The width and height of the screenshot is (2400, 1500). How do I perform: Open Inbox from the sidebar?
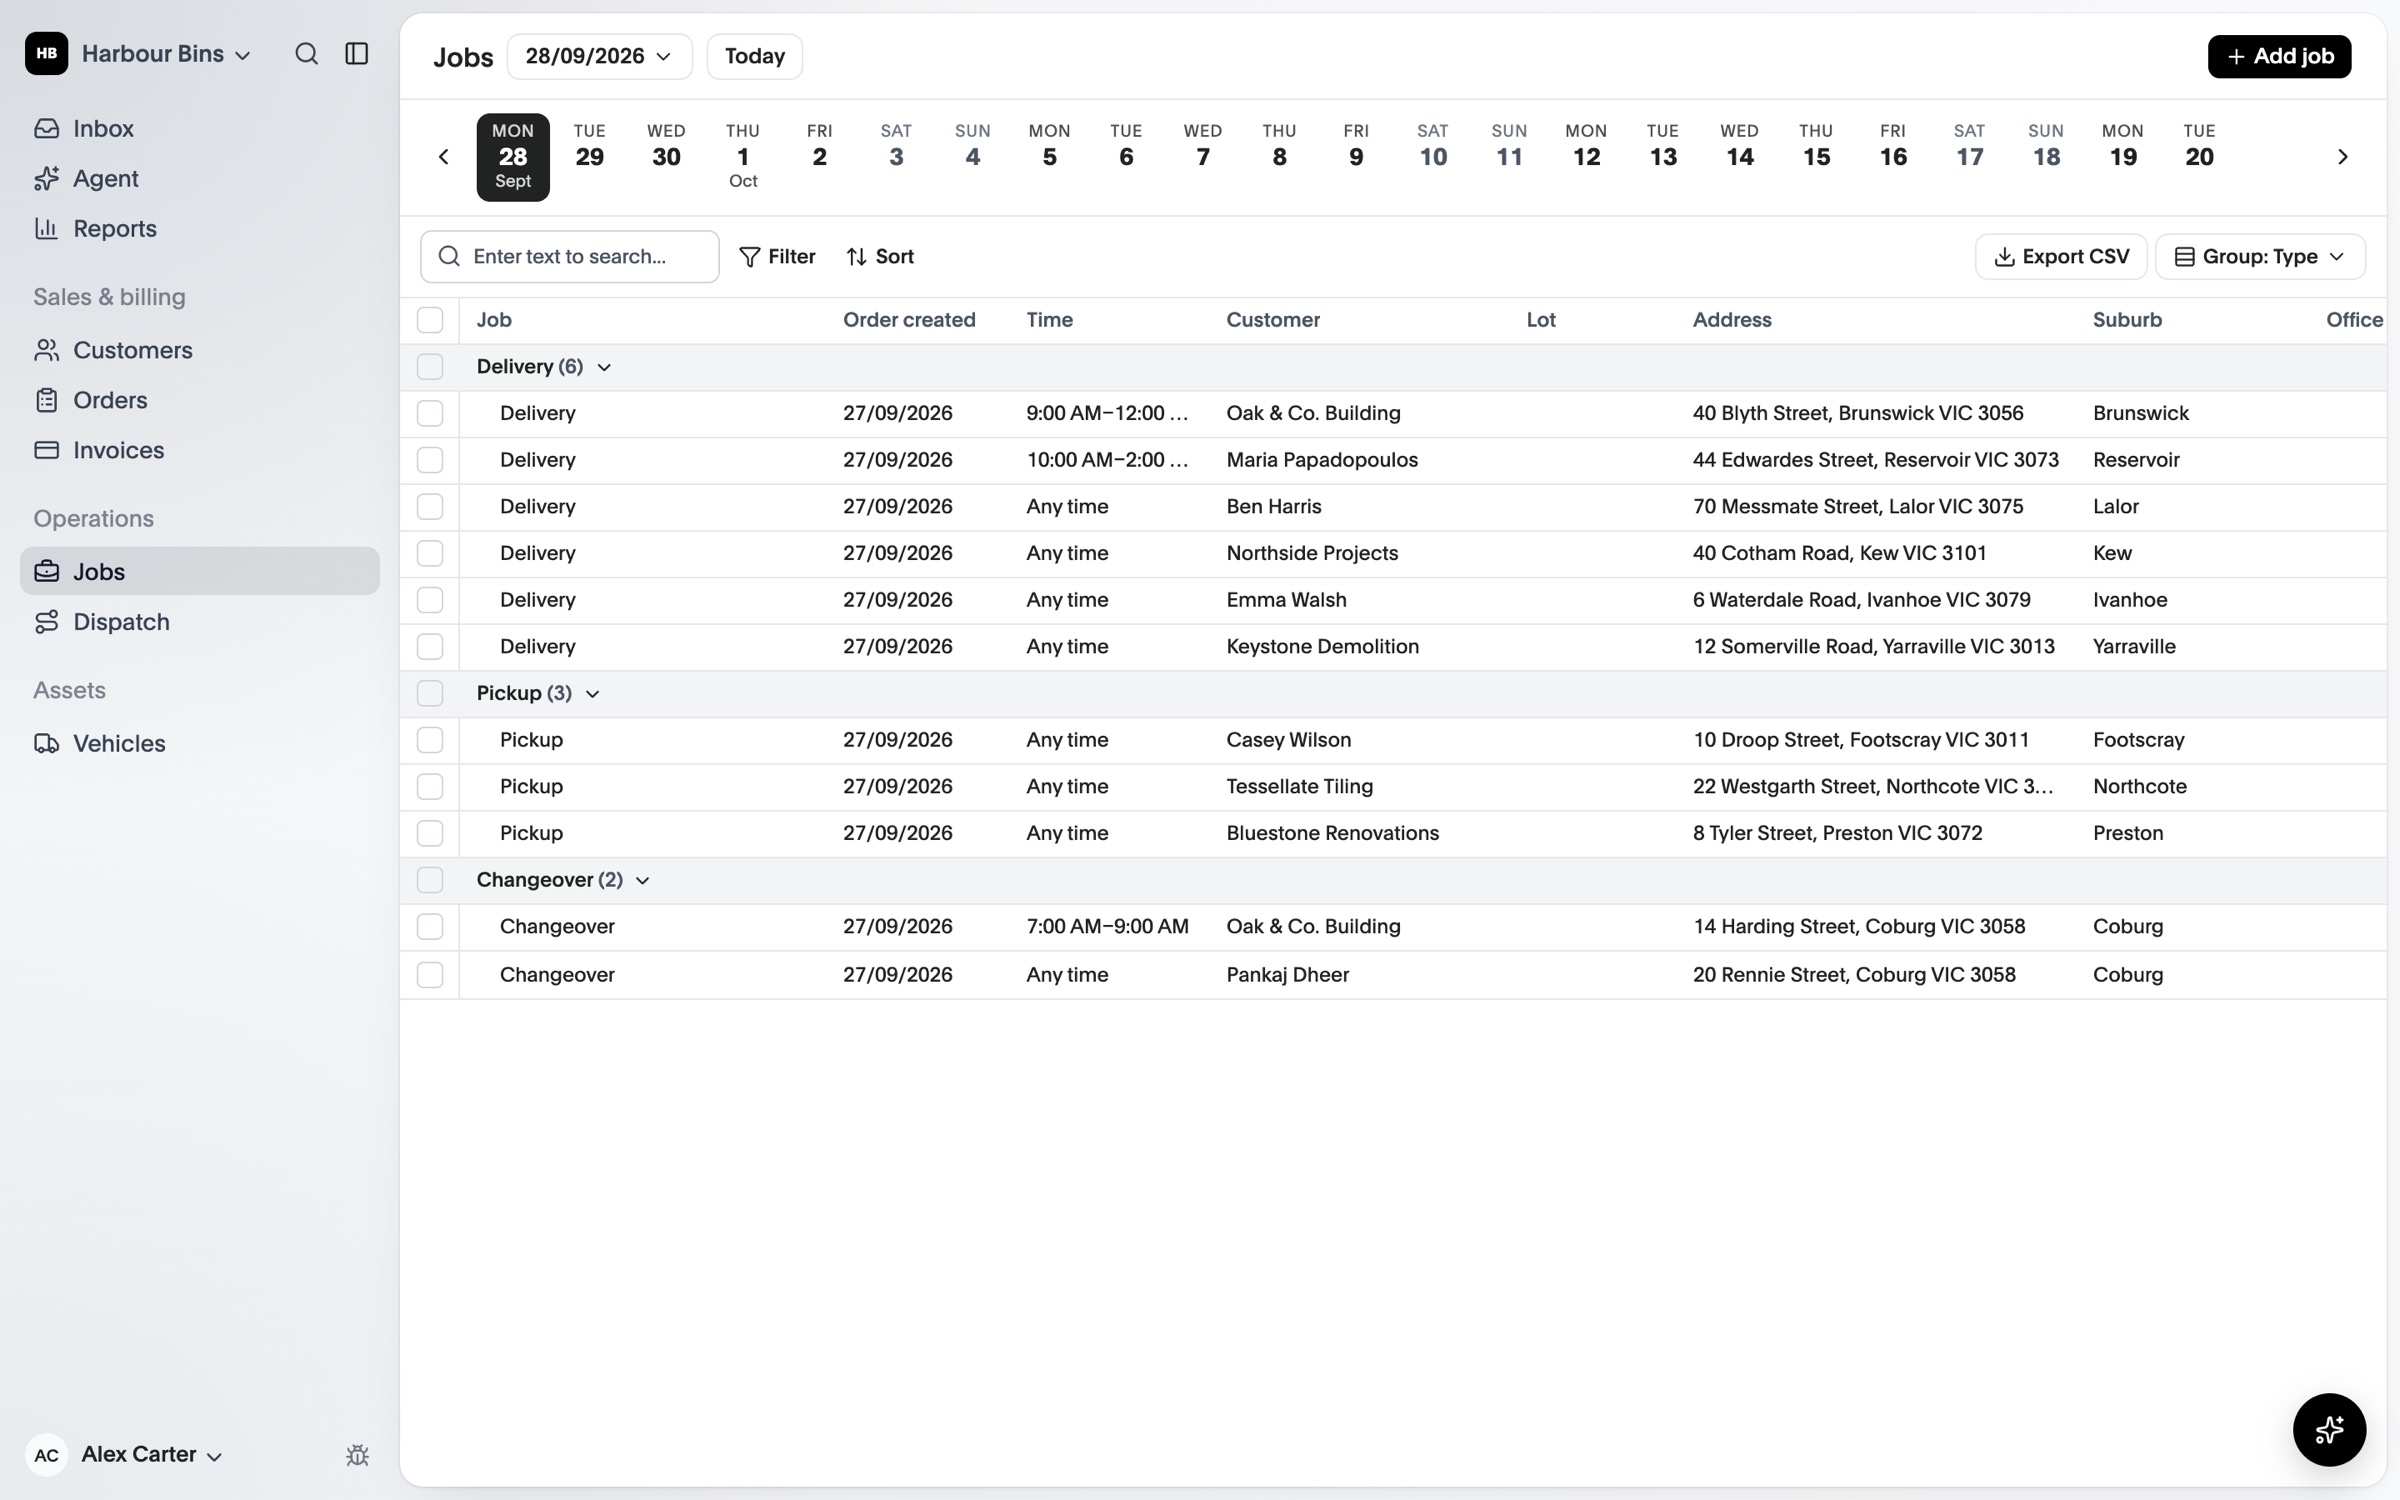point(200,128)
